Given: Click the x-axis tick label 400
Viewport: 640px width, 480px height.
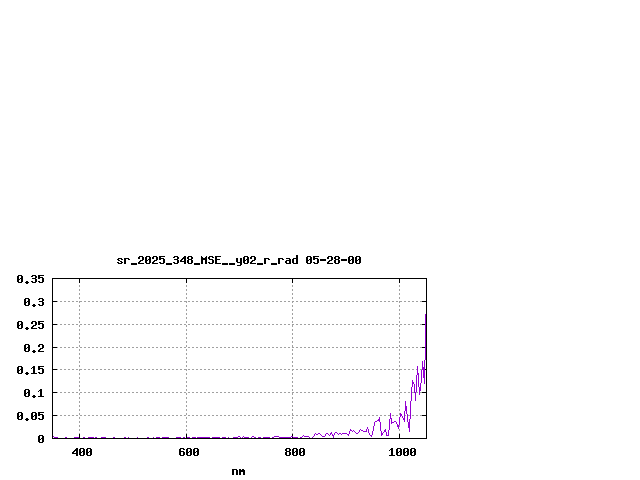Looking at the screenshot, I should pos(81,453).
